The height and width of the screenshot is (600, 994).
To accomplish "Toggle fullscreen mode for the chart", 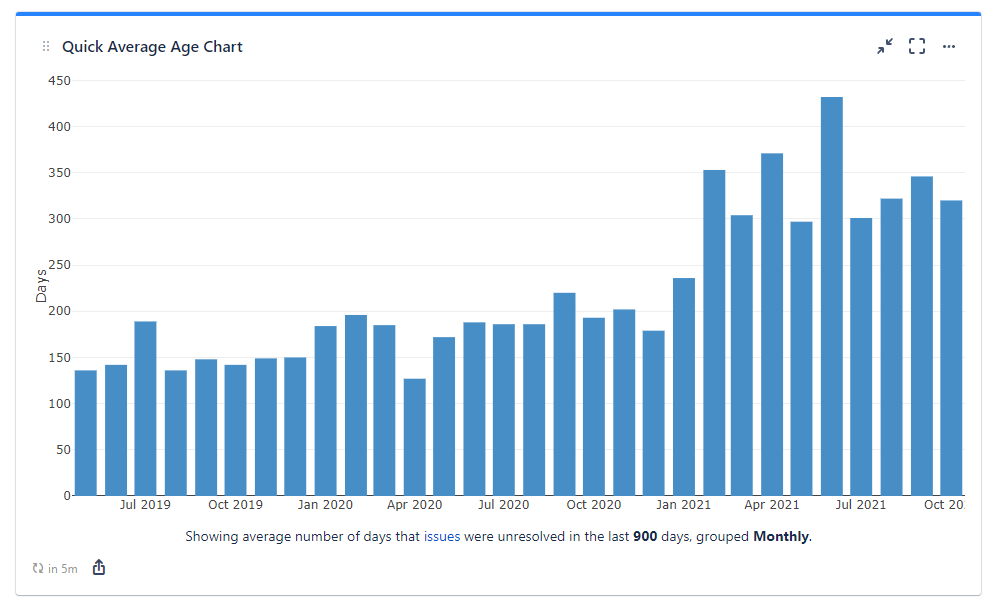I will pyautogui.click(x=916, y=46).
